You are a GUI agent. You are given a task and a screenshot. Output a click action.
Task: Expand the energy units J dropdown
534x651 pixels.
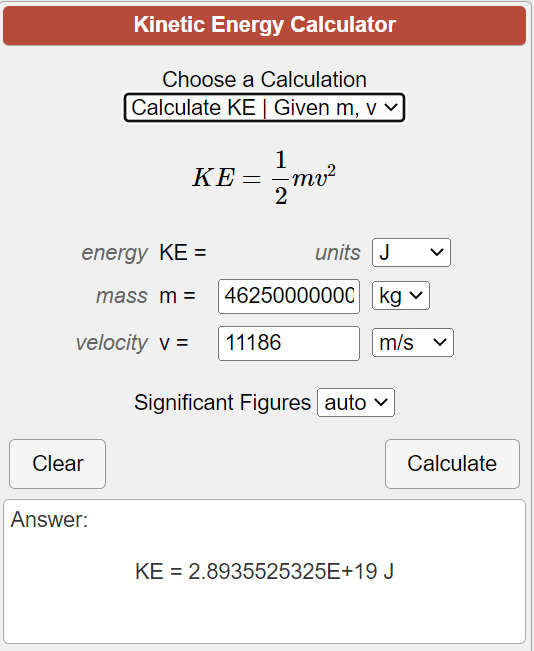click(411, 252)
